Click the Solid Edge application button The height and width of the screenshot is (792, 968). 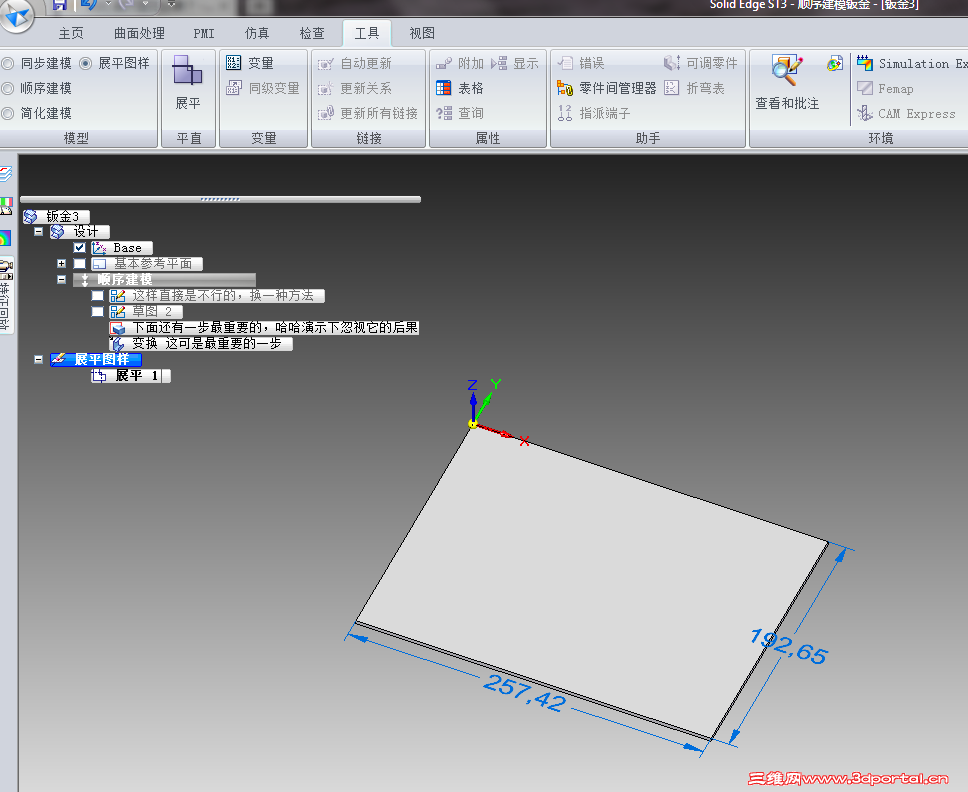click(17, 15)
